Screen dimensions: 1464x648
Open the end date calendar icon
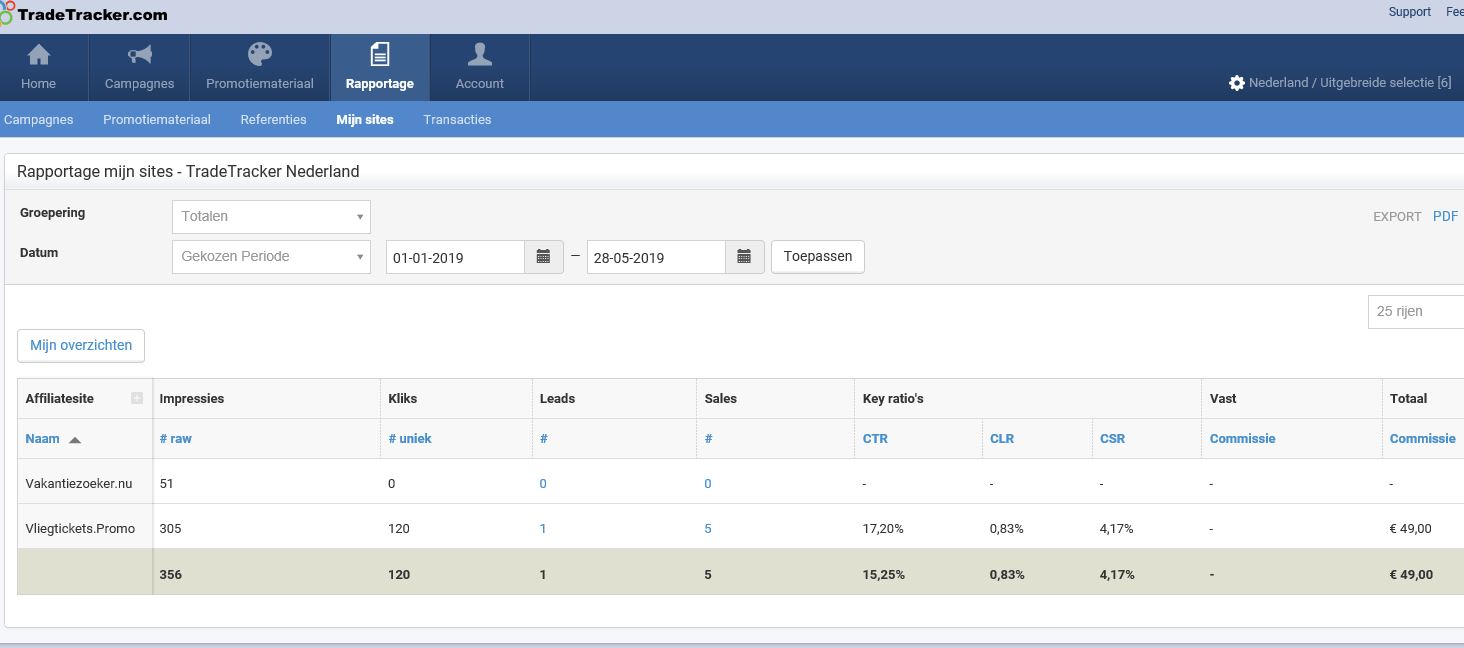(744, 257)
